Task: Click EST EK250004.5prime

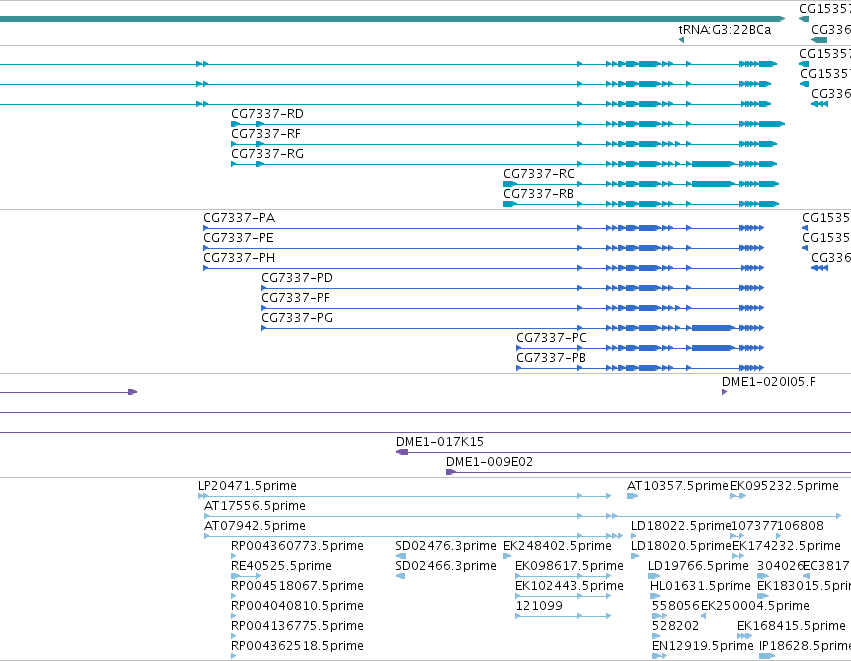Action: 755,606
